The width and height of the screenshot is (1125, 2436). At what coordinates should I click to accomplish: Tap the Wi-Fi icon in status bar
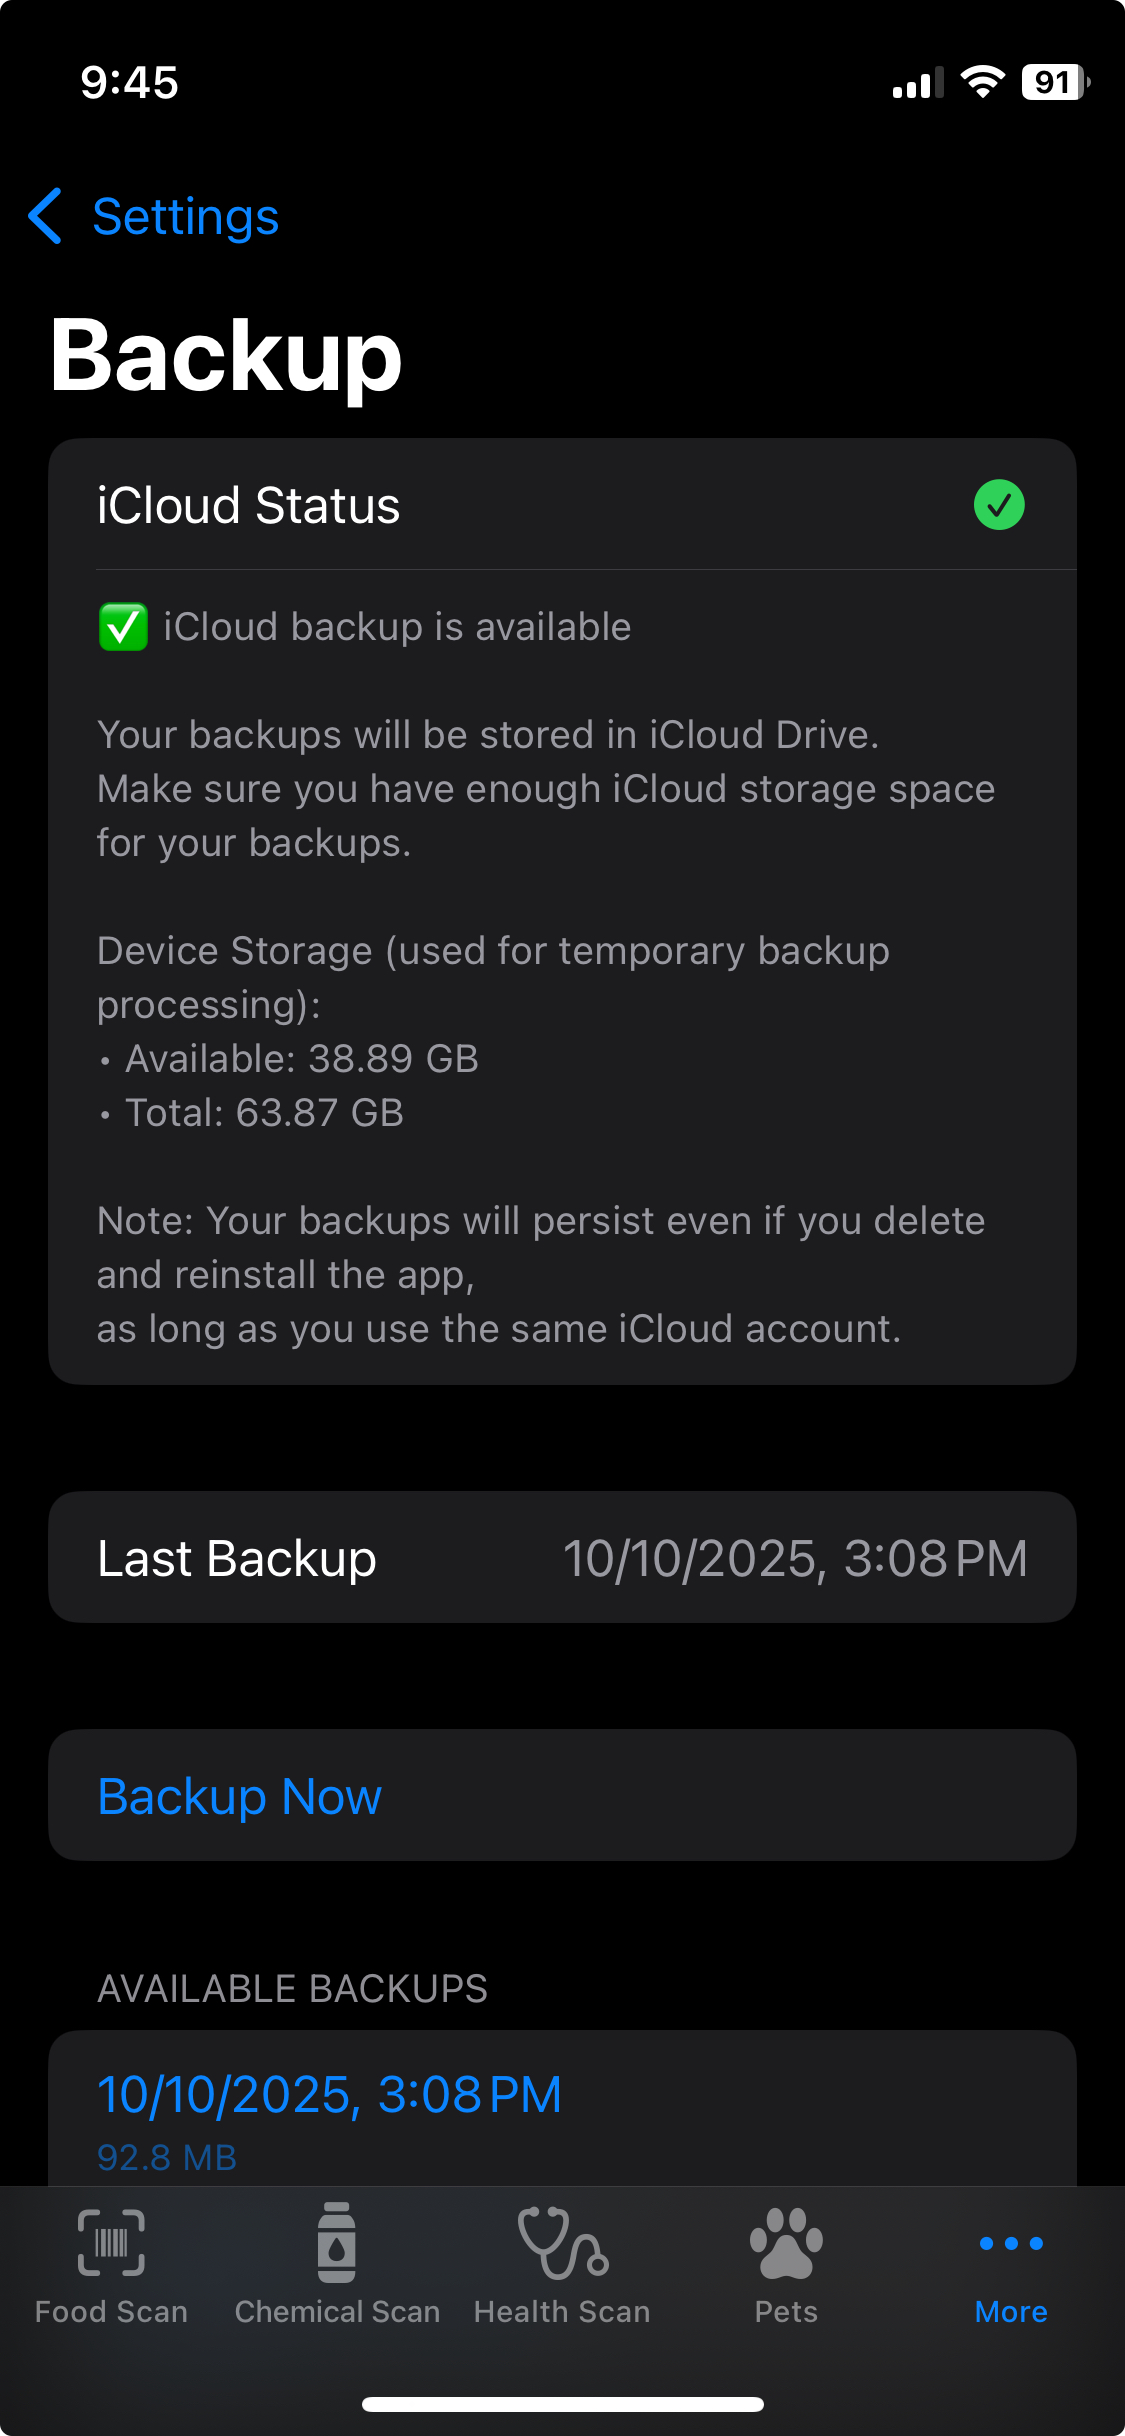coord(984,83)
